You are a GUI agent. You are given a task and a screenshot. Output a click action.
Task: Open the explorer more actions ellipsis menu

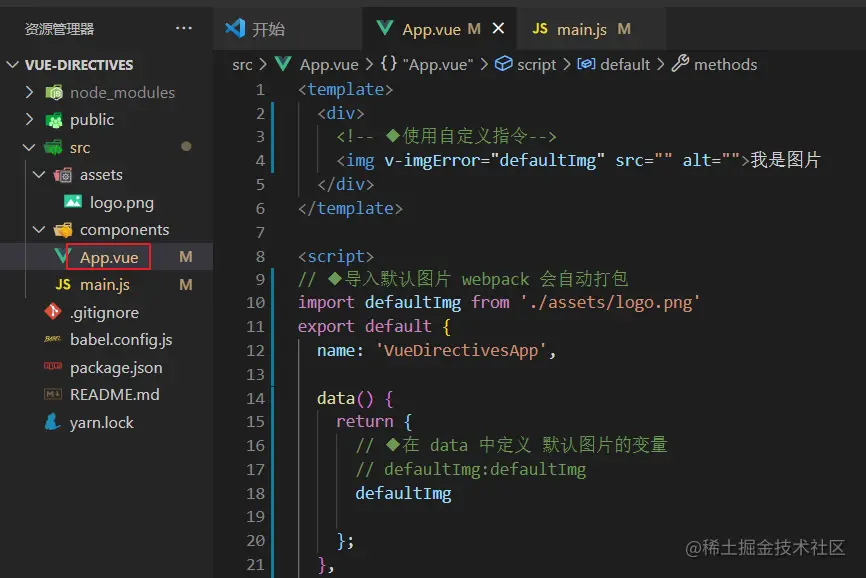point(183,28)
